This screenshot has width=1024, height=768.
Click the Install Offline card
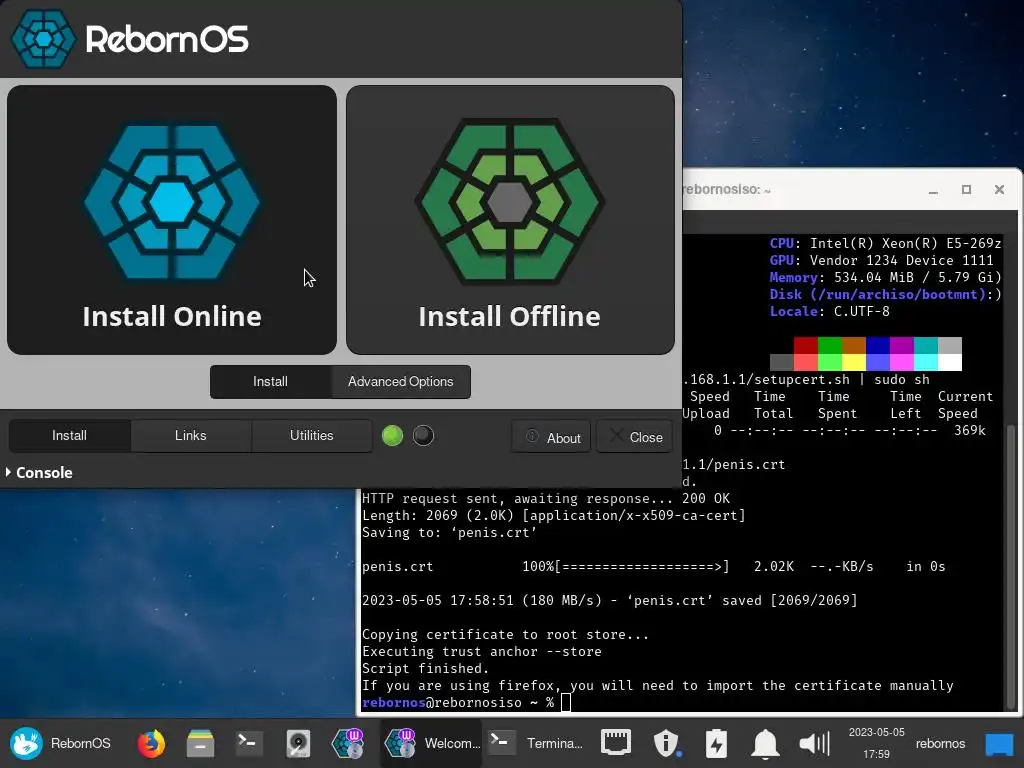click(x=510, y=220)
